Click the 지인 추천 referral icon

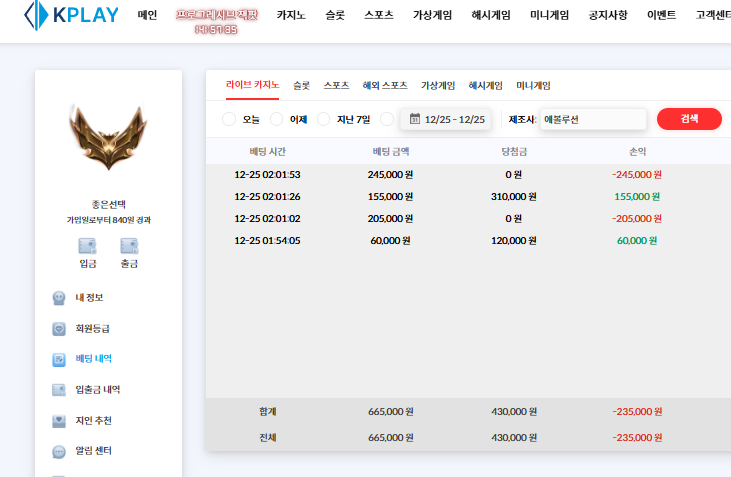pyautogui.click(x=59, y=421)
